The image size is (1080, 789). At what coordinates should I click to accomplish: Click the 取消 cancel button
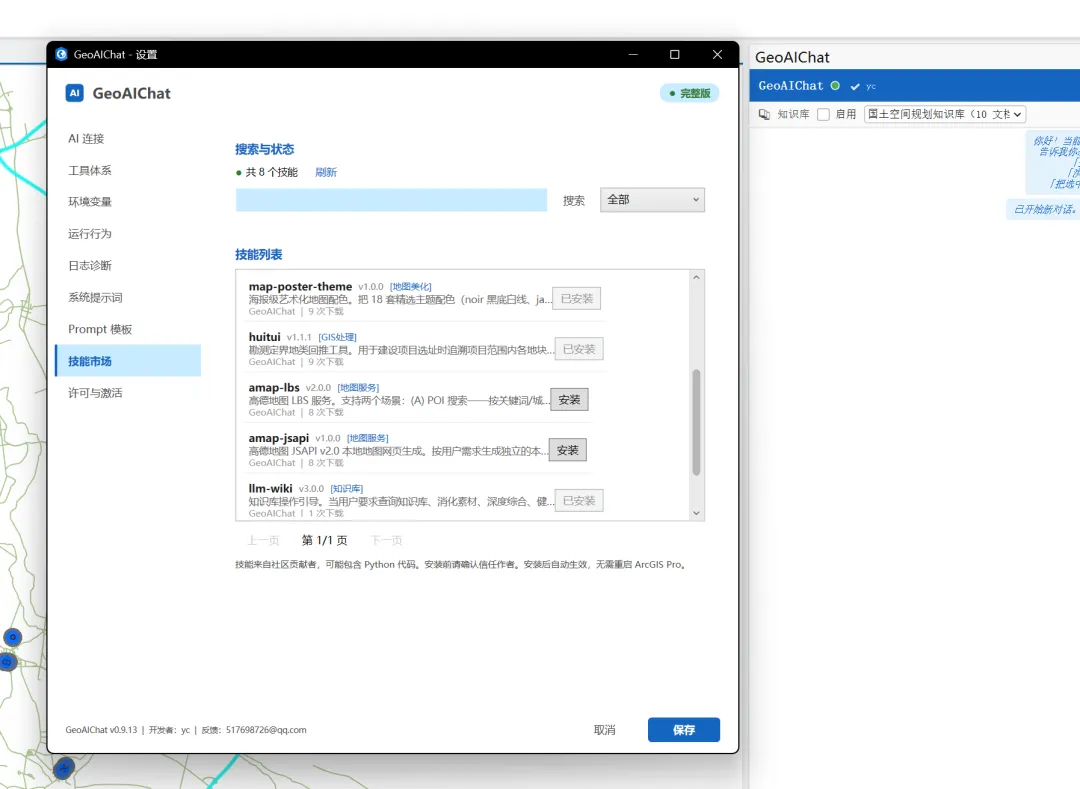pyautogui.click(x=604, y=730)
